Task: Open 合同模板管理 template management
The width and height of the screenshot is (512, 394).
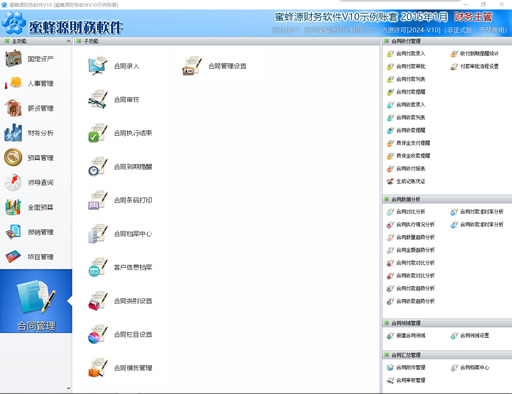Action: [x=98, y=368]
